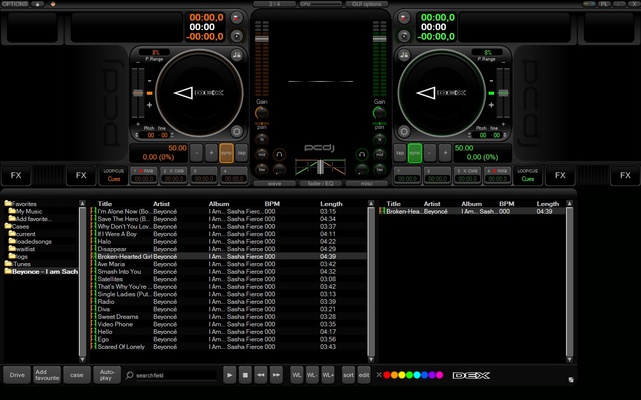Viewport: 641px width, 400px height.
Task: Open the left deck gear settings icon
Action: click(x=236, y=131)
